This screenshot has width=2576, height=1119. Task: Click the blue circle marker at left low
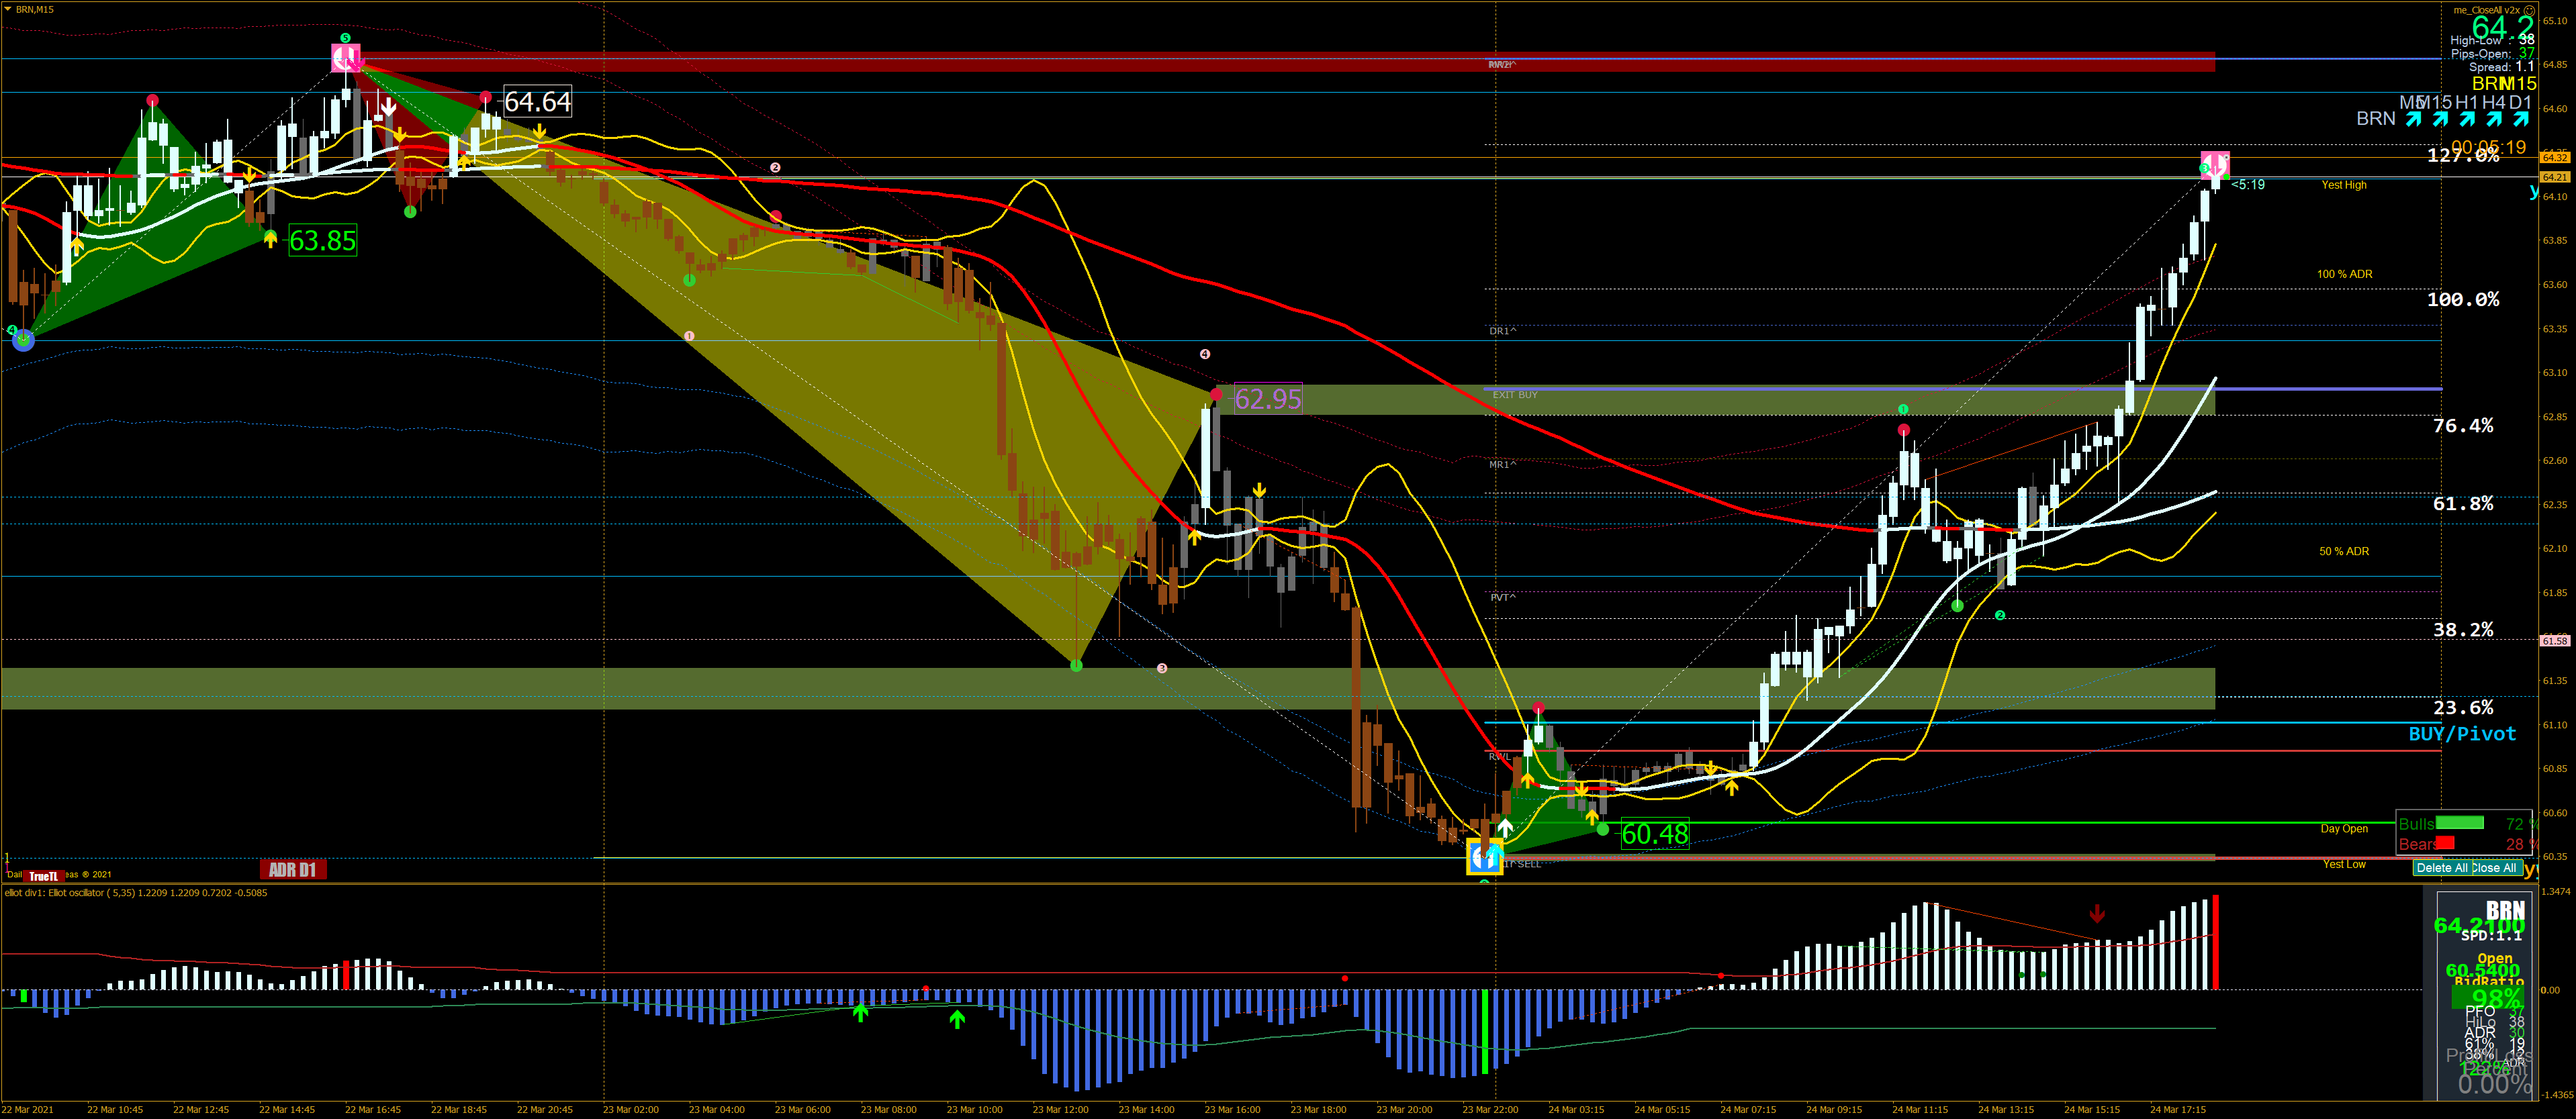point(23,340)
